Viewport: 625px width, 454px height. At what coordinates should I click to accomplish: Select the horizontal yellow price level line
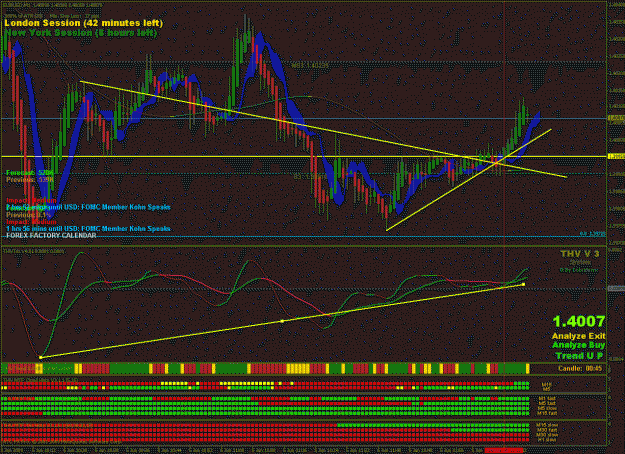[303, 157]
